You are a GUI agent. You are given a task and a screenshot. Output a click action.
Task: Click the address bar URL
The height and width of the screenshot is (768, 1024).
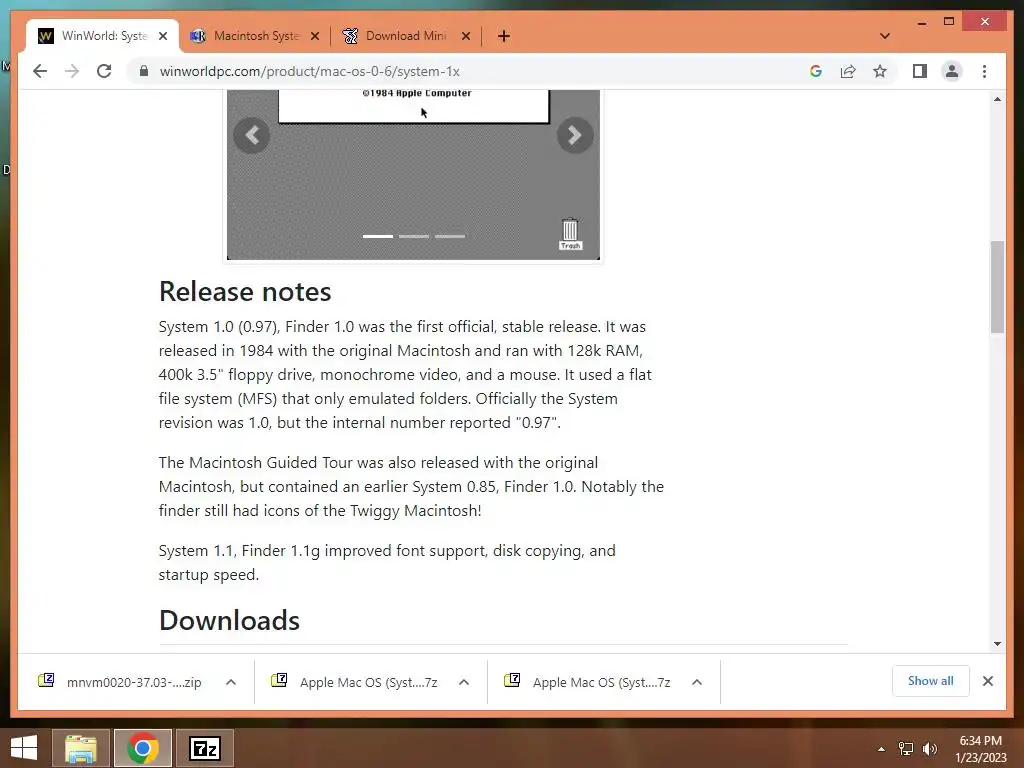click(x=310, y=71)
